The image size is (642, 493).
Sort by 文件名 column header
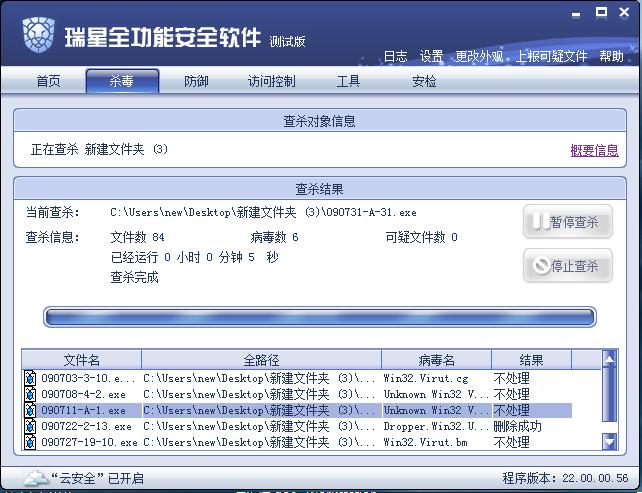tap(81, 360)
